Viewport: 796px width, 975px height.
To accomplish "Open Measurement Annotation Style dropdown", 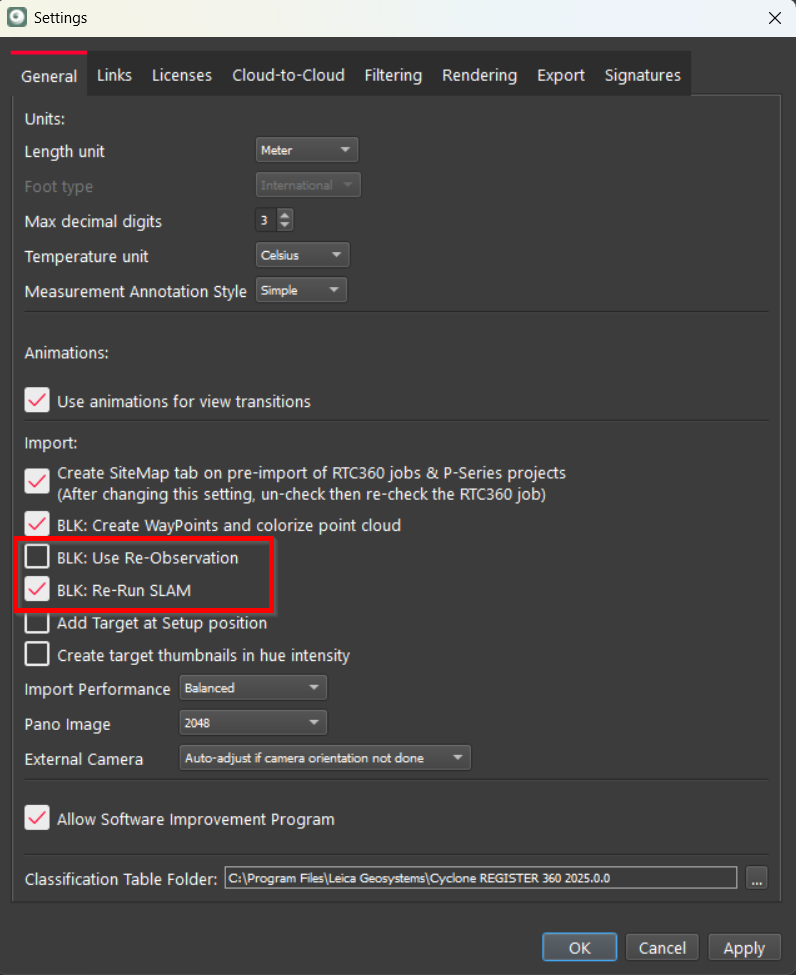I will coord(301,291).
